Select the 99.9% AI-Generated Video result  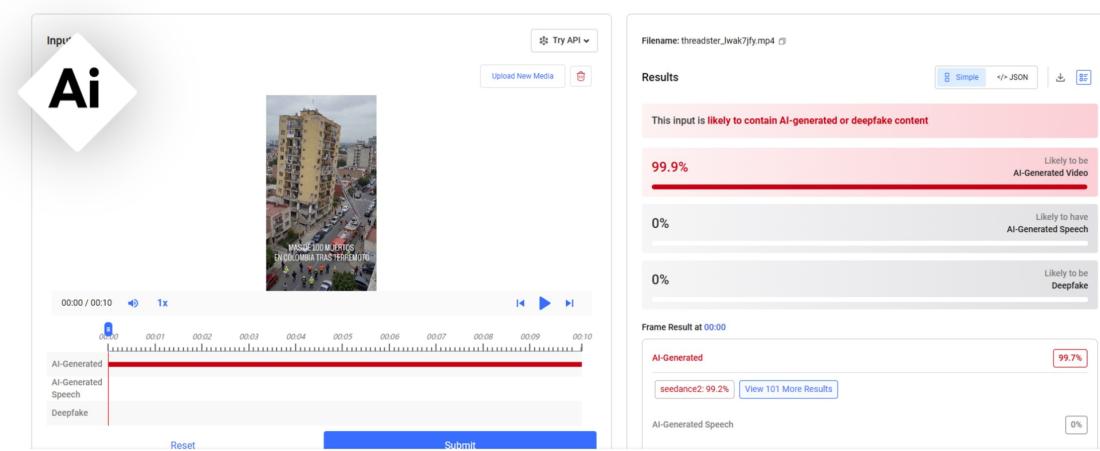click(869, 172)
